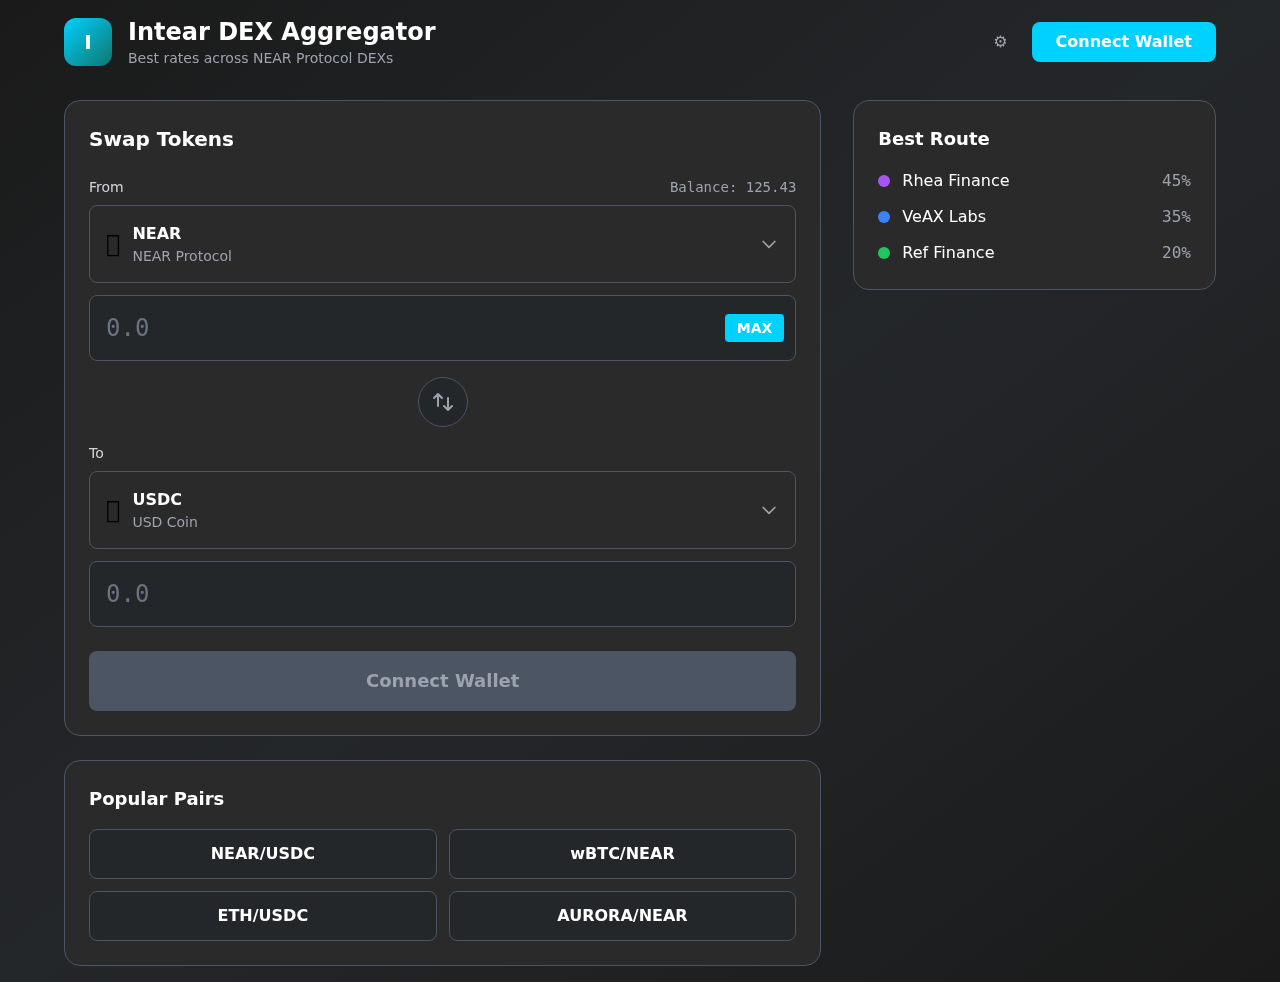This screenshot has height=982, width=1280.
Task: Click the From amount input field
Action: click(400, 327)
